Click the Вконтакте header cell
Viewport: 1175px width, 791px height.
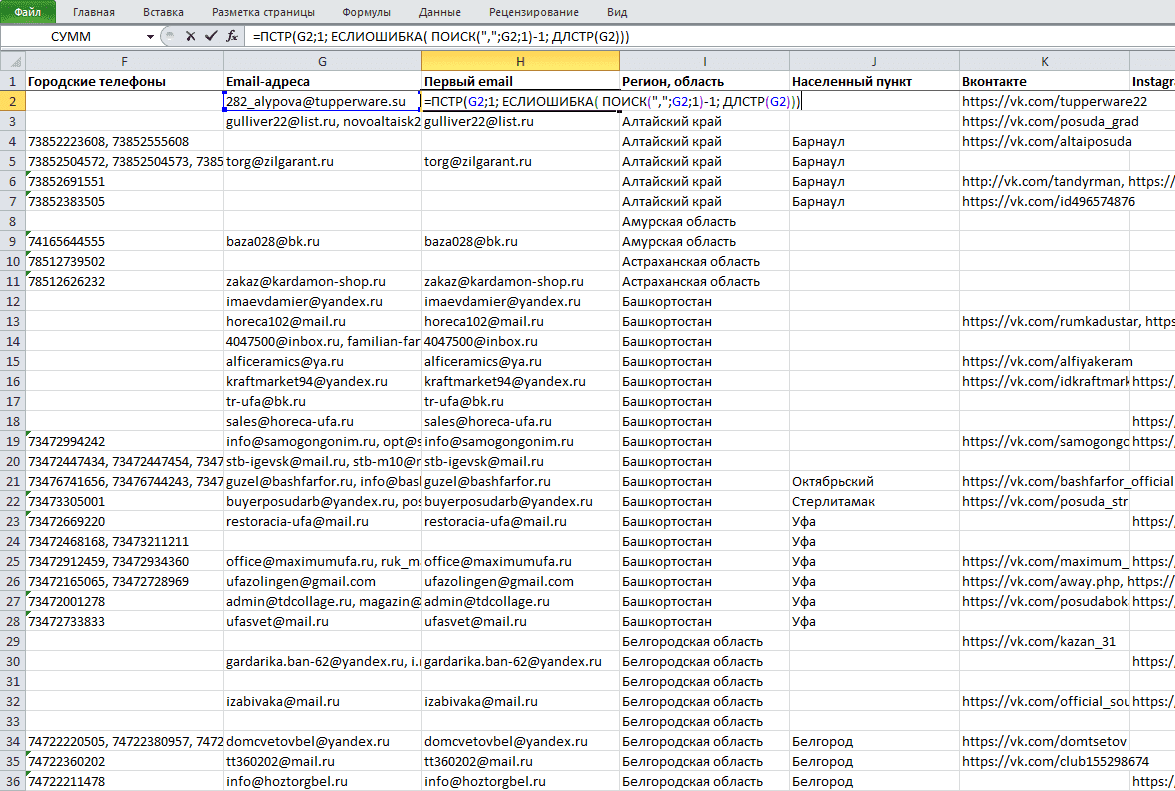click(x=1044, y=82)
